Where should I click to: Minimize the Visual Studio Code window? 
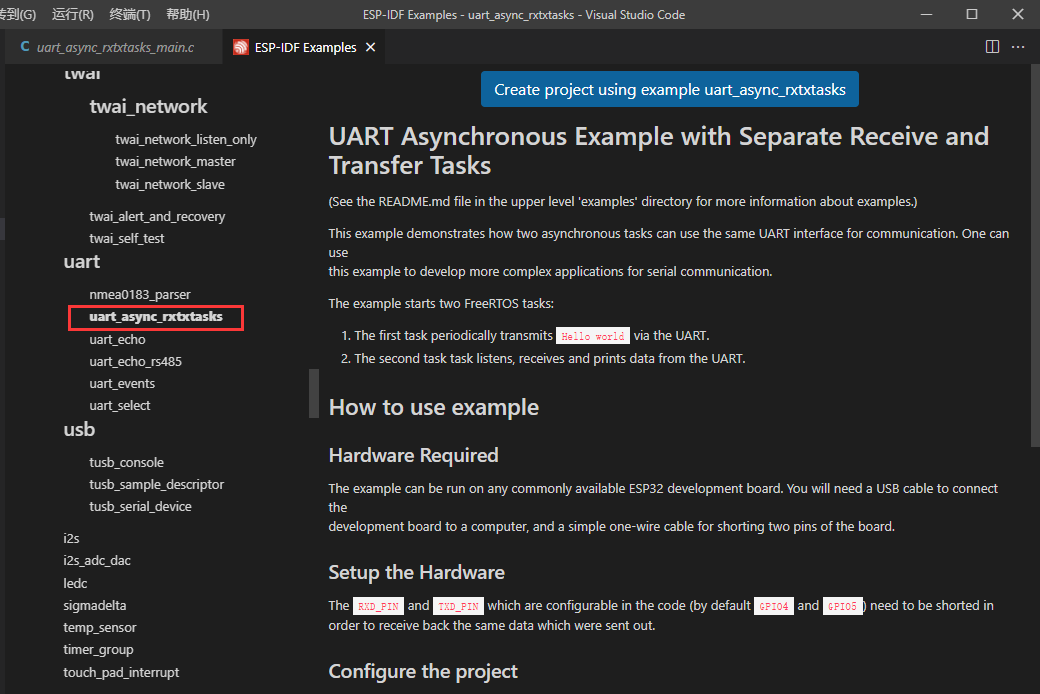tap(927, 15)
